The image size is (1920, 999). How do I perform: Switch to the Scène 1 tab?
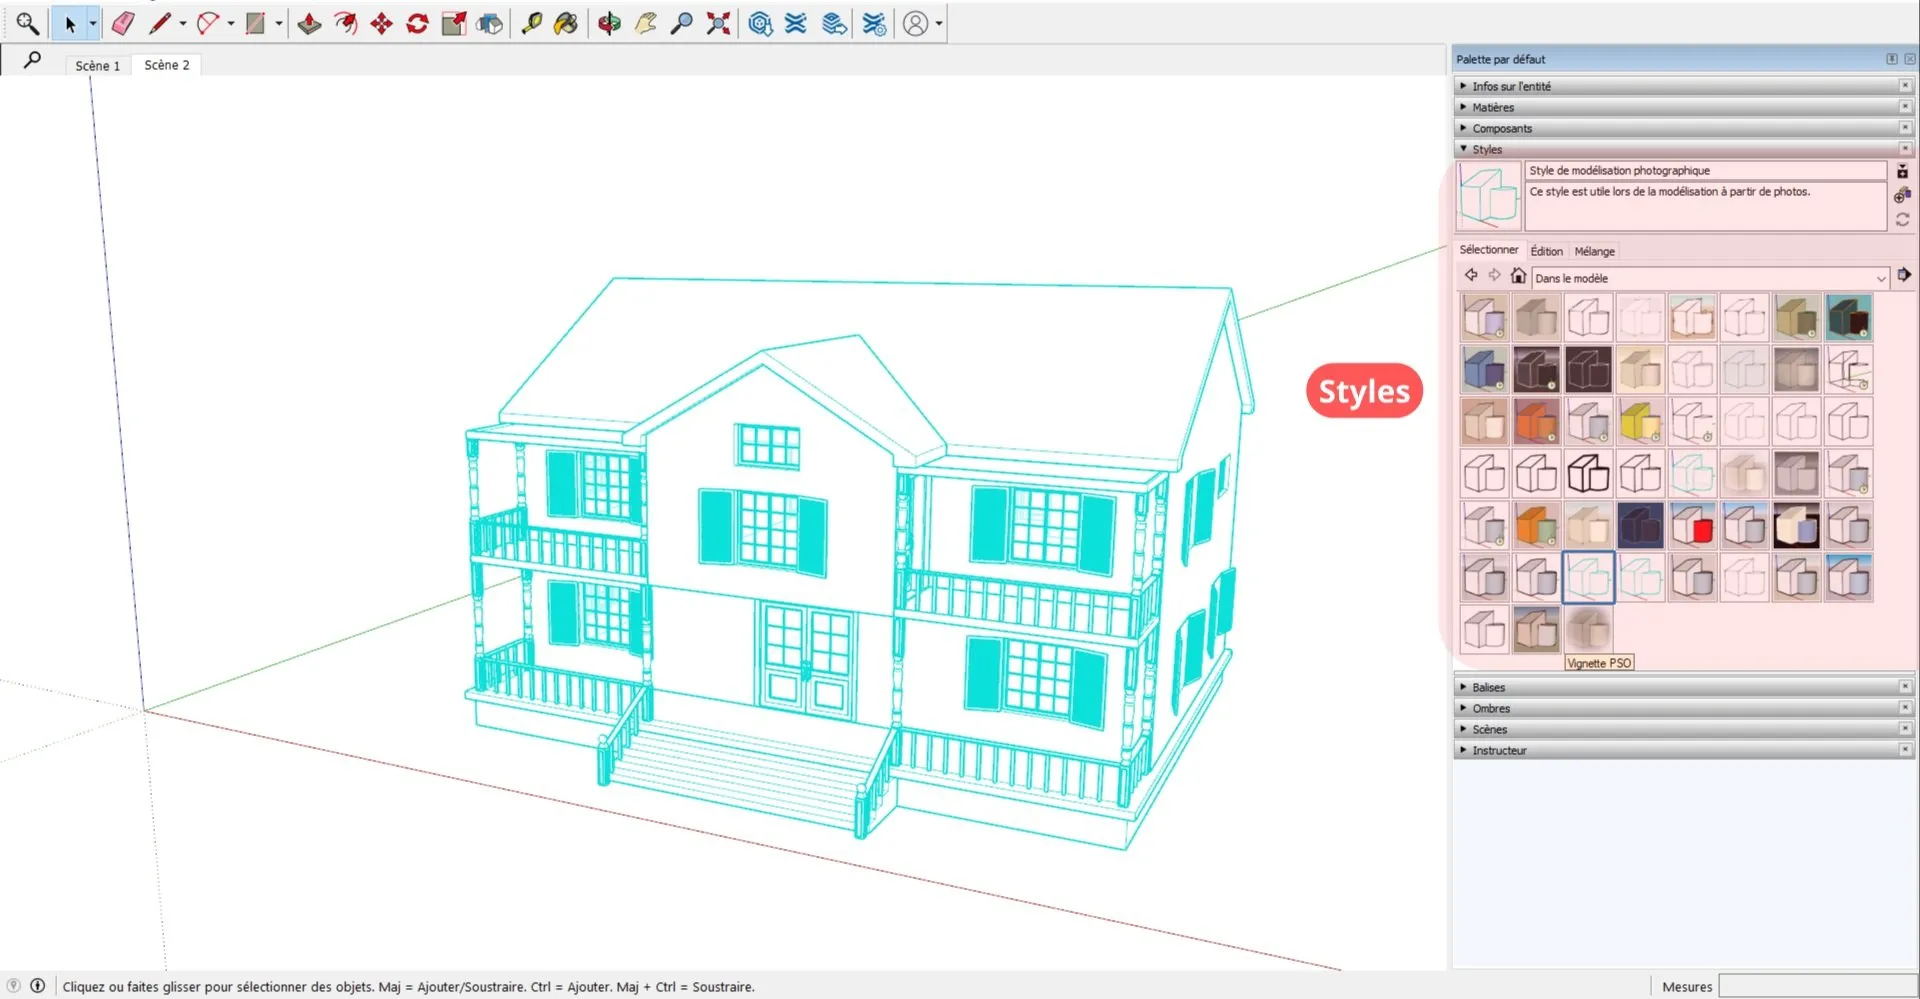(x=97, y=65)
